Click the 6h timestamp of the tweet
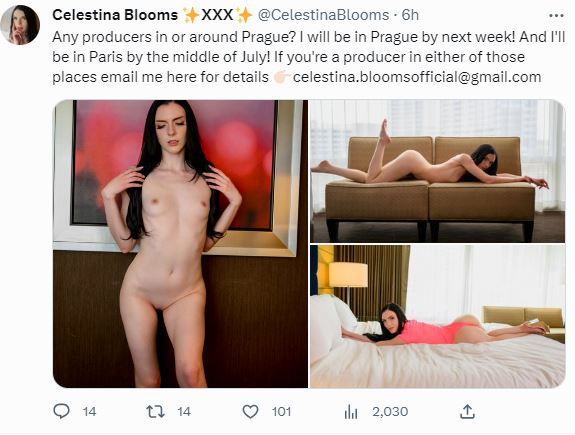575x435 pixels. pyautogui.click(x=410, y=15)
